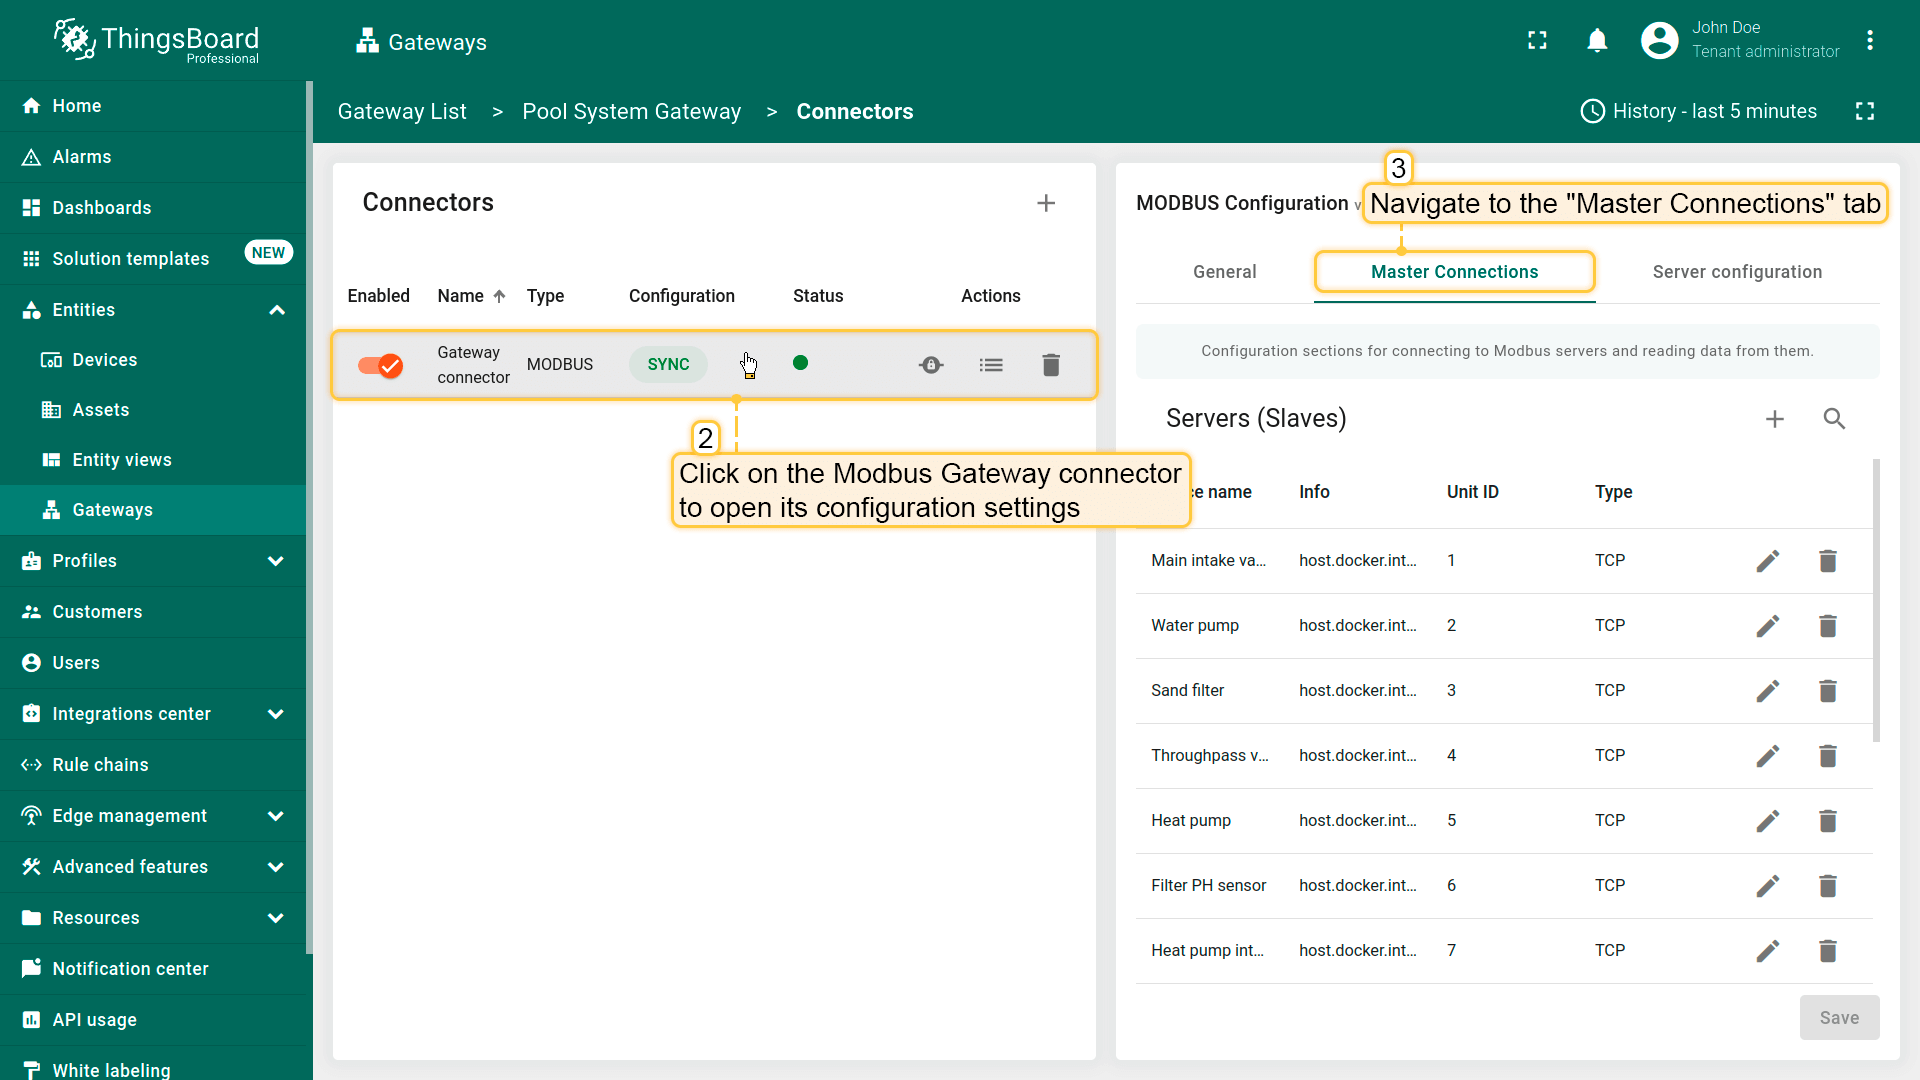
Task: Open the History last 5 minutes selector
Action: coord(1698,111)
